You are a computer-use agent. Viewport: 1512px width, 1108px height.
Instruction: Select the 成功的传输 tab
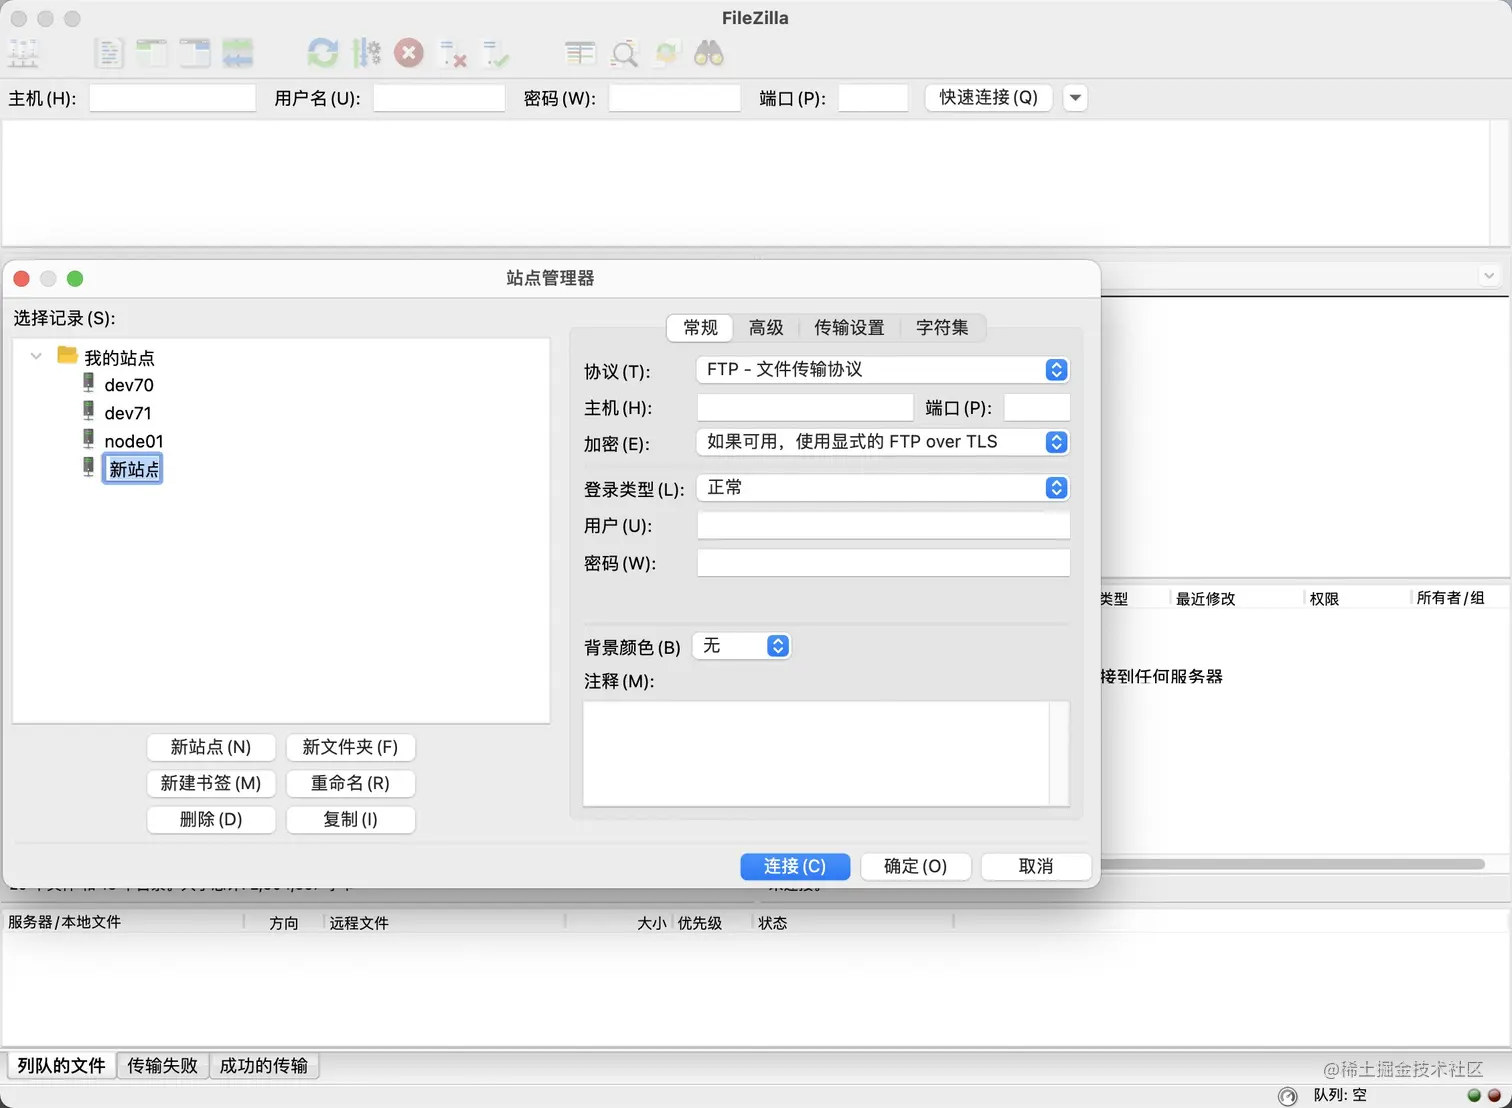pos(264,1066)
